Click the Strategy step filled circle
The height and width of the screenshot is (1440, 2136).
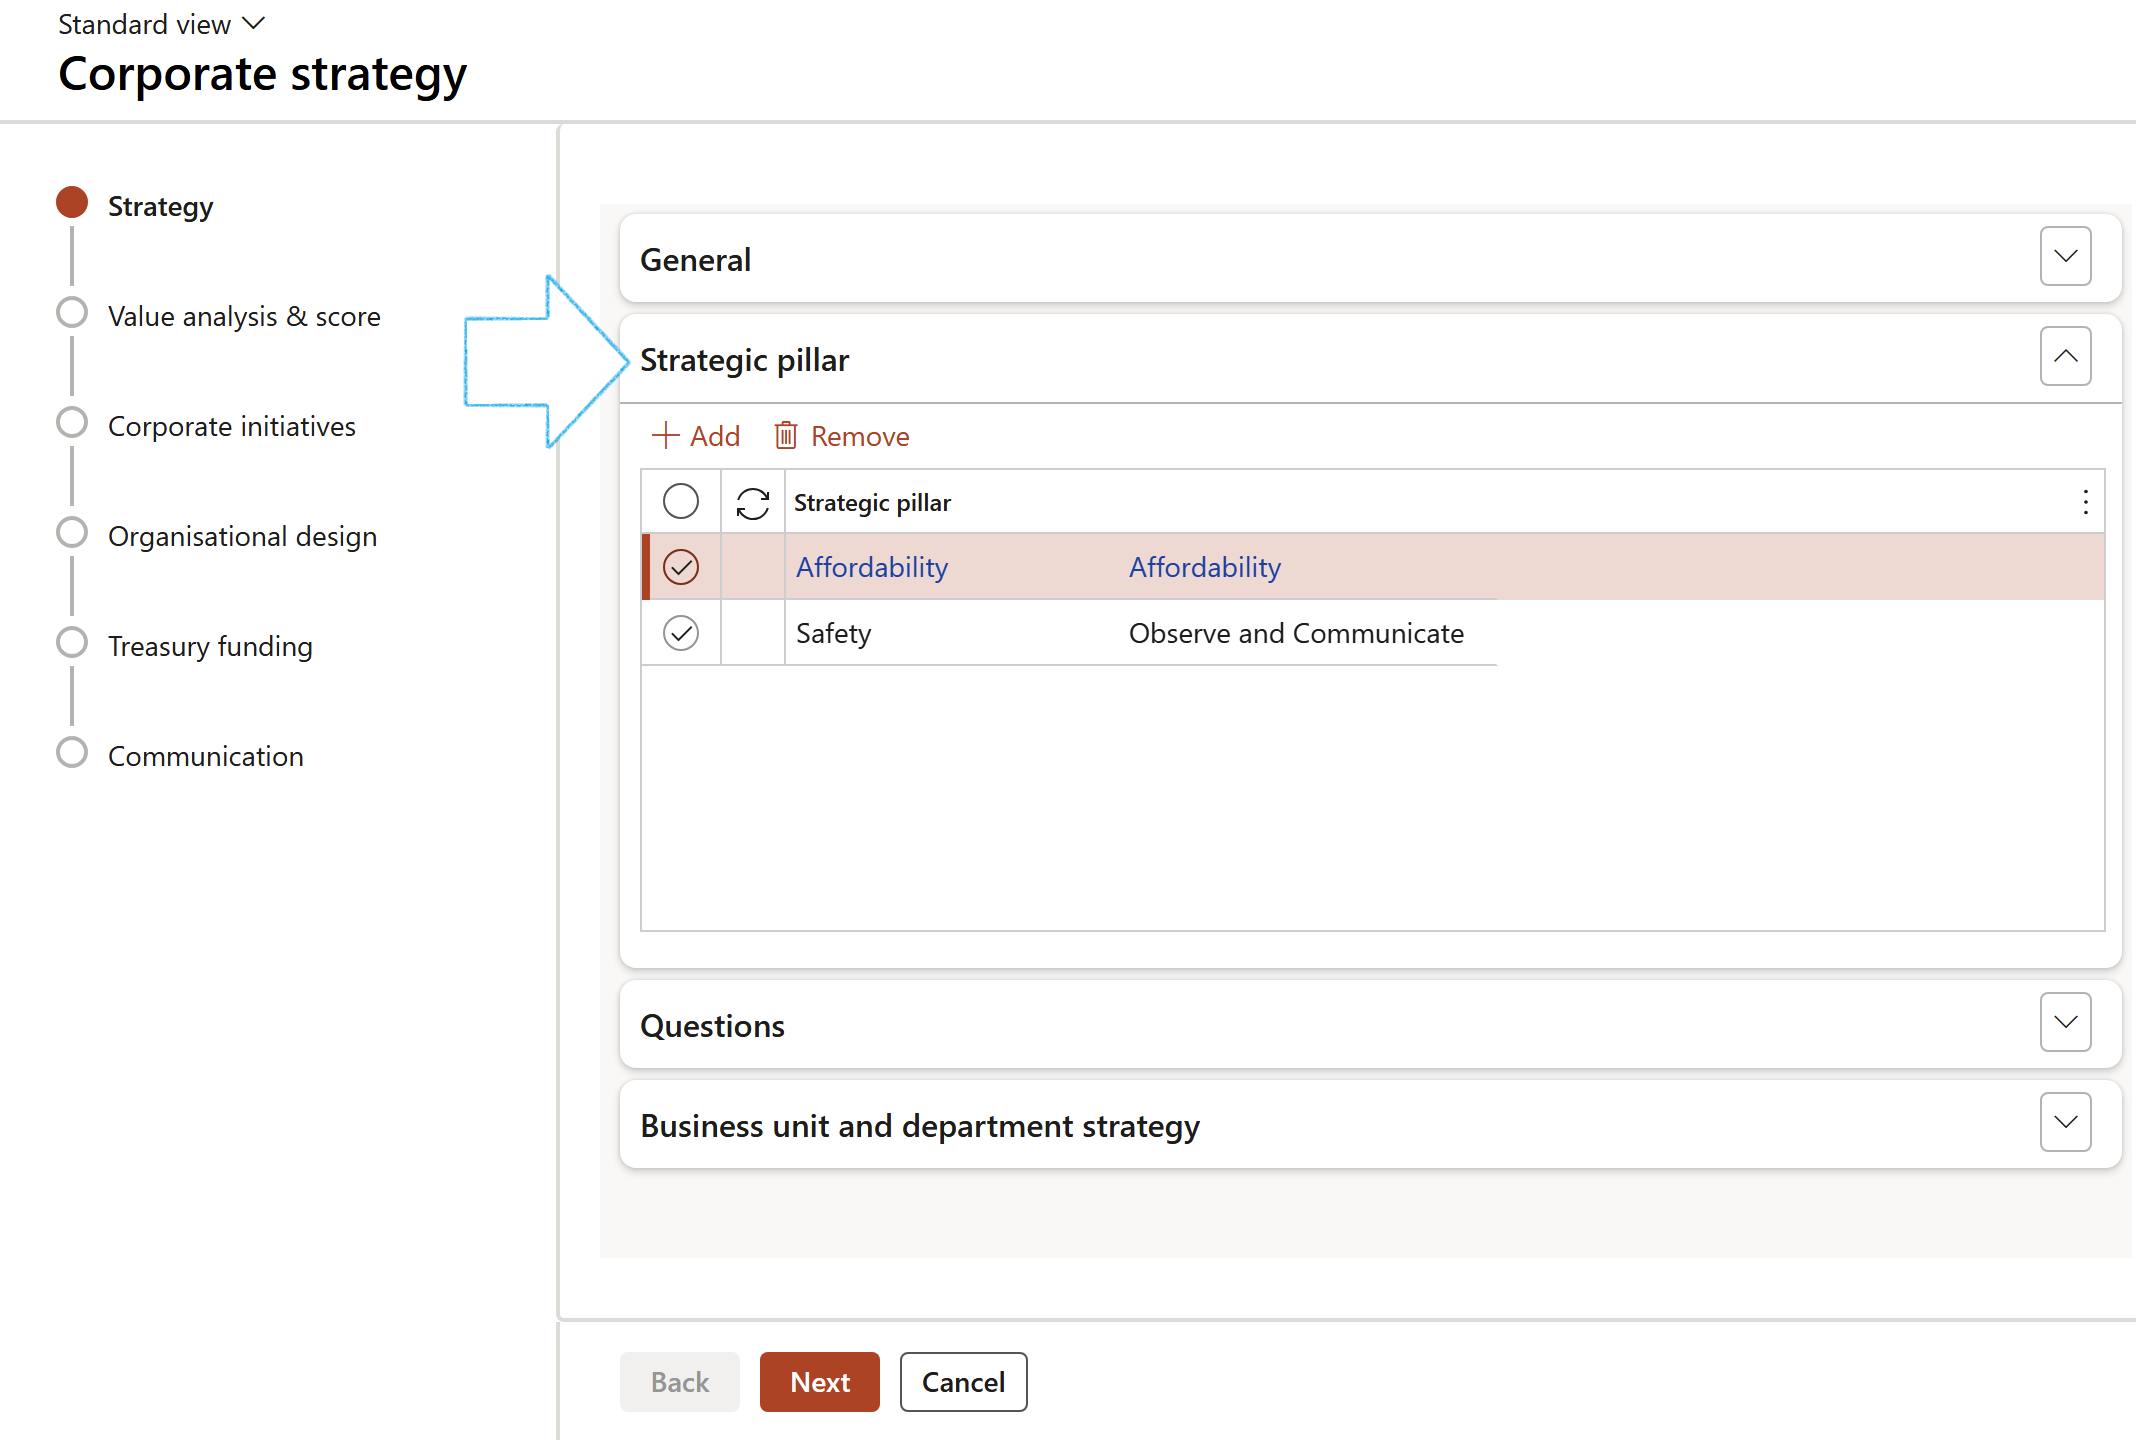coord(72,203)
